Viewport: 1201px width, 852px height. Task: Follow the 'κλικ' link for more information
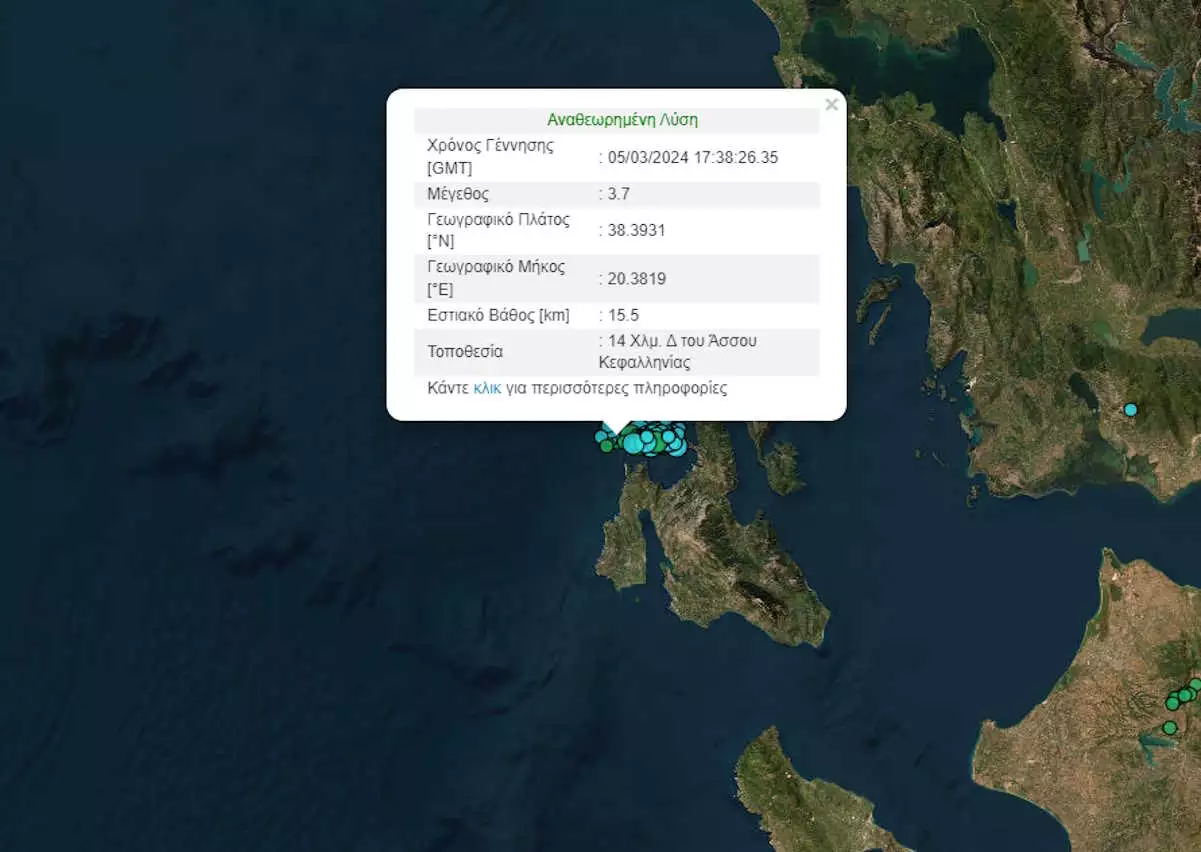pos(487,388)
